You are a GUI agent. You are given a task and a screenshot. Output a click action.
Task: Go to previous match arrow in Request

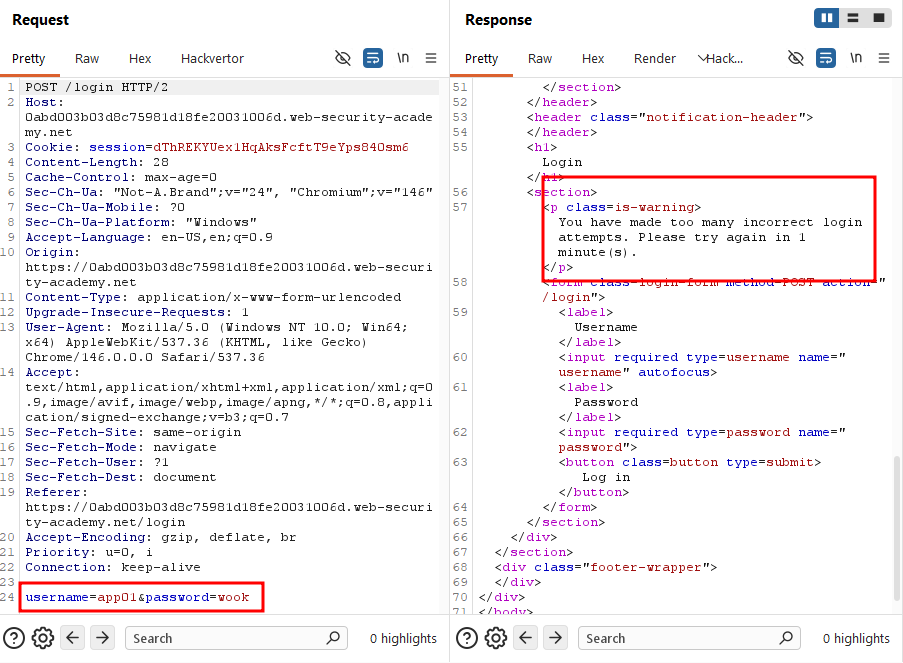click(x=73, y=638)
